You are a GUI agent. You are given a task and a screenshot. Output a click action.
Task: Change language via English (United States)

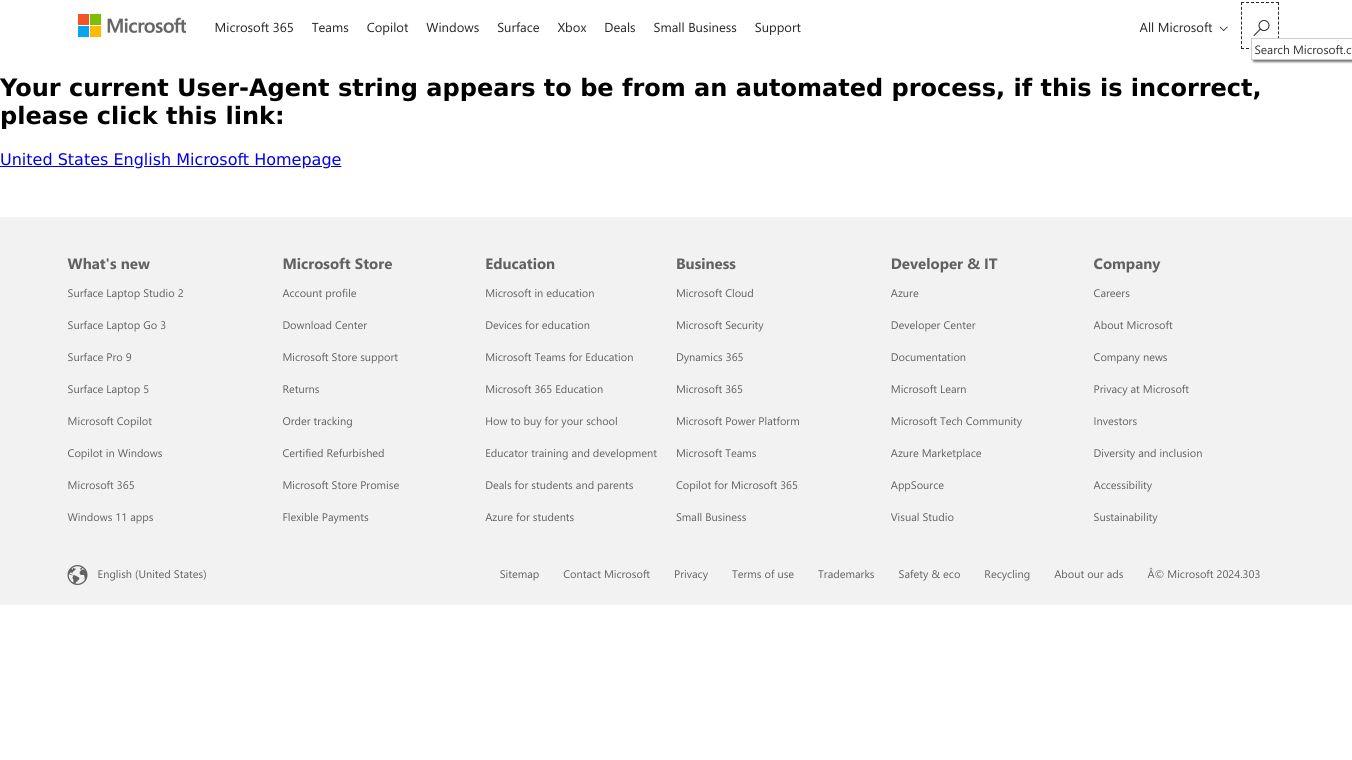(x=152, y=574)
